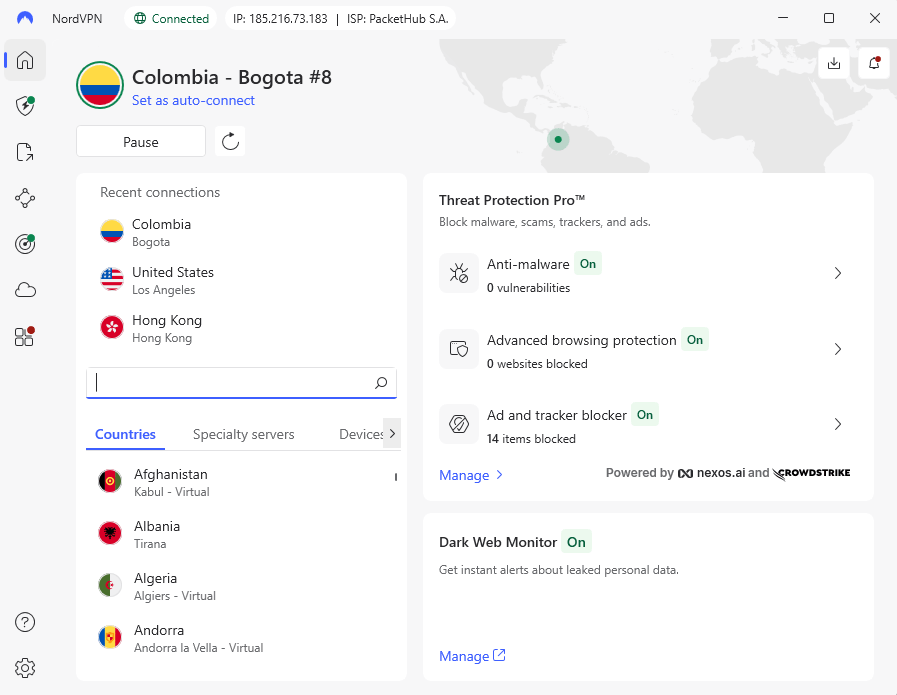Pause the VPN connection
The height and width of the screenshot is (695, 897).
(x=140, y=141)
